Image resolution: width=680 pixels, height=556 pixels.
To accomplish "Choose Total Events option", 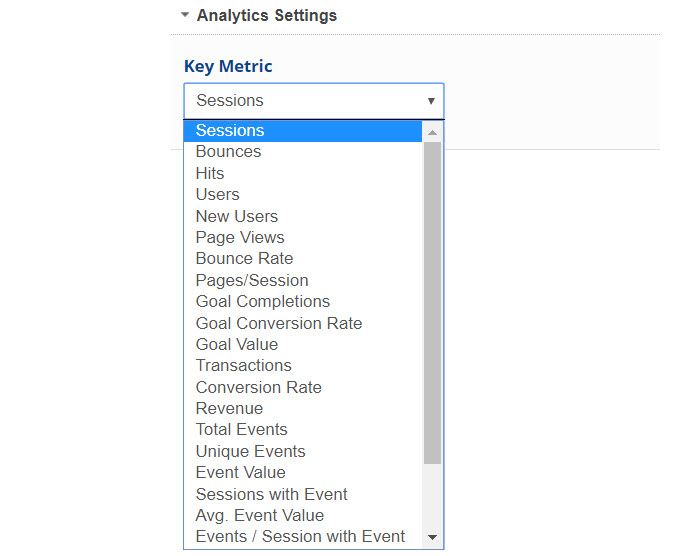I will pyautogui.click(x=241, y=429).
